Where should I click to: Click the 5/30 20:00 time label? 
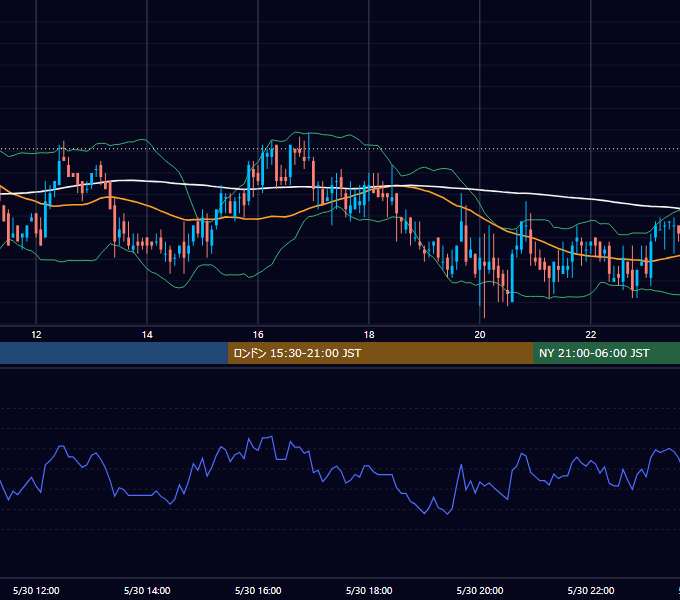tap(480, 590)
